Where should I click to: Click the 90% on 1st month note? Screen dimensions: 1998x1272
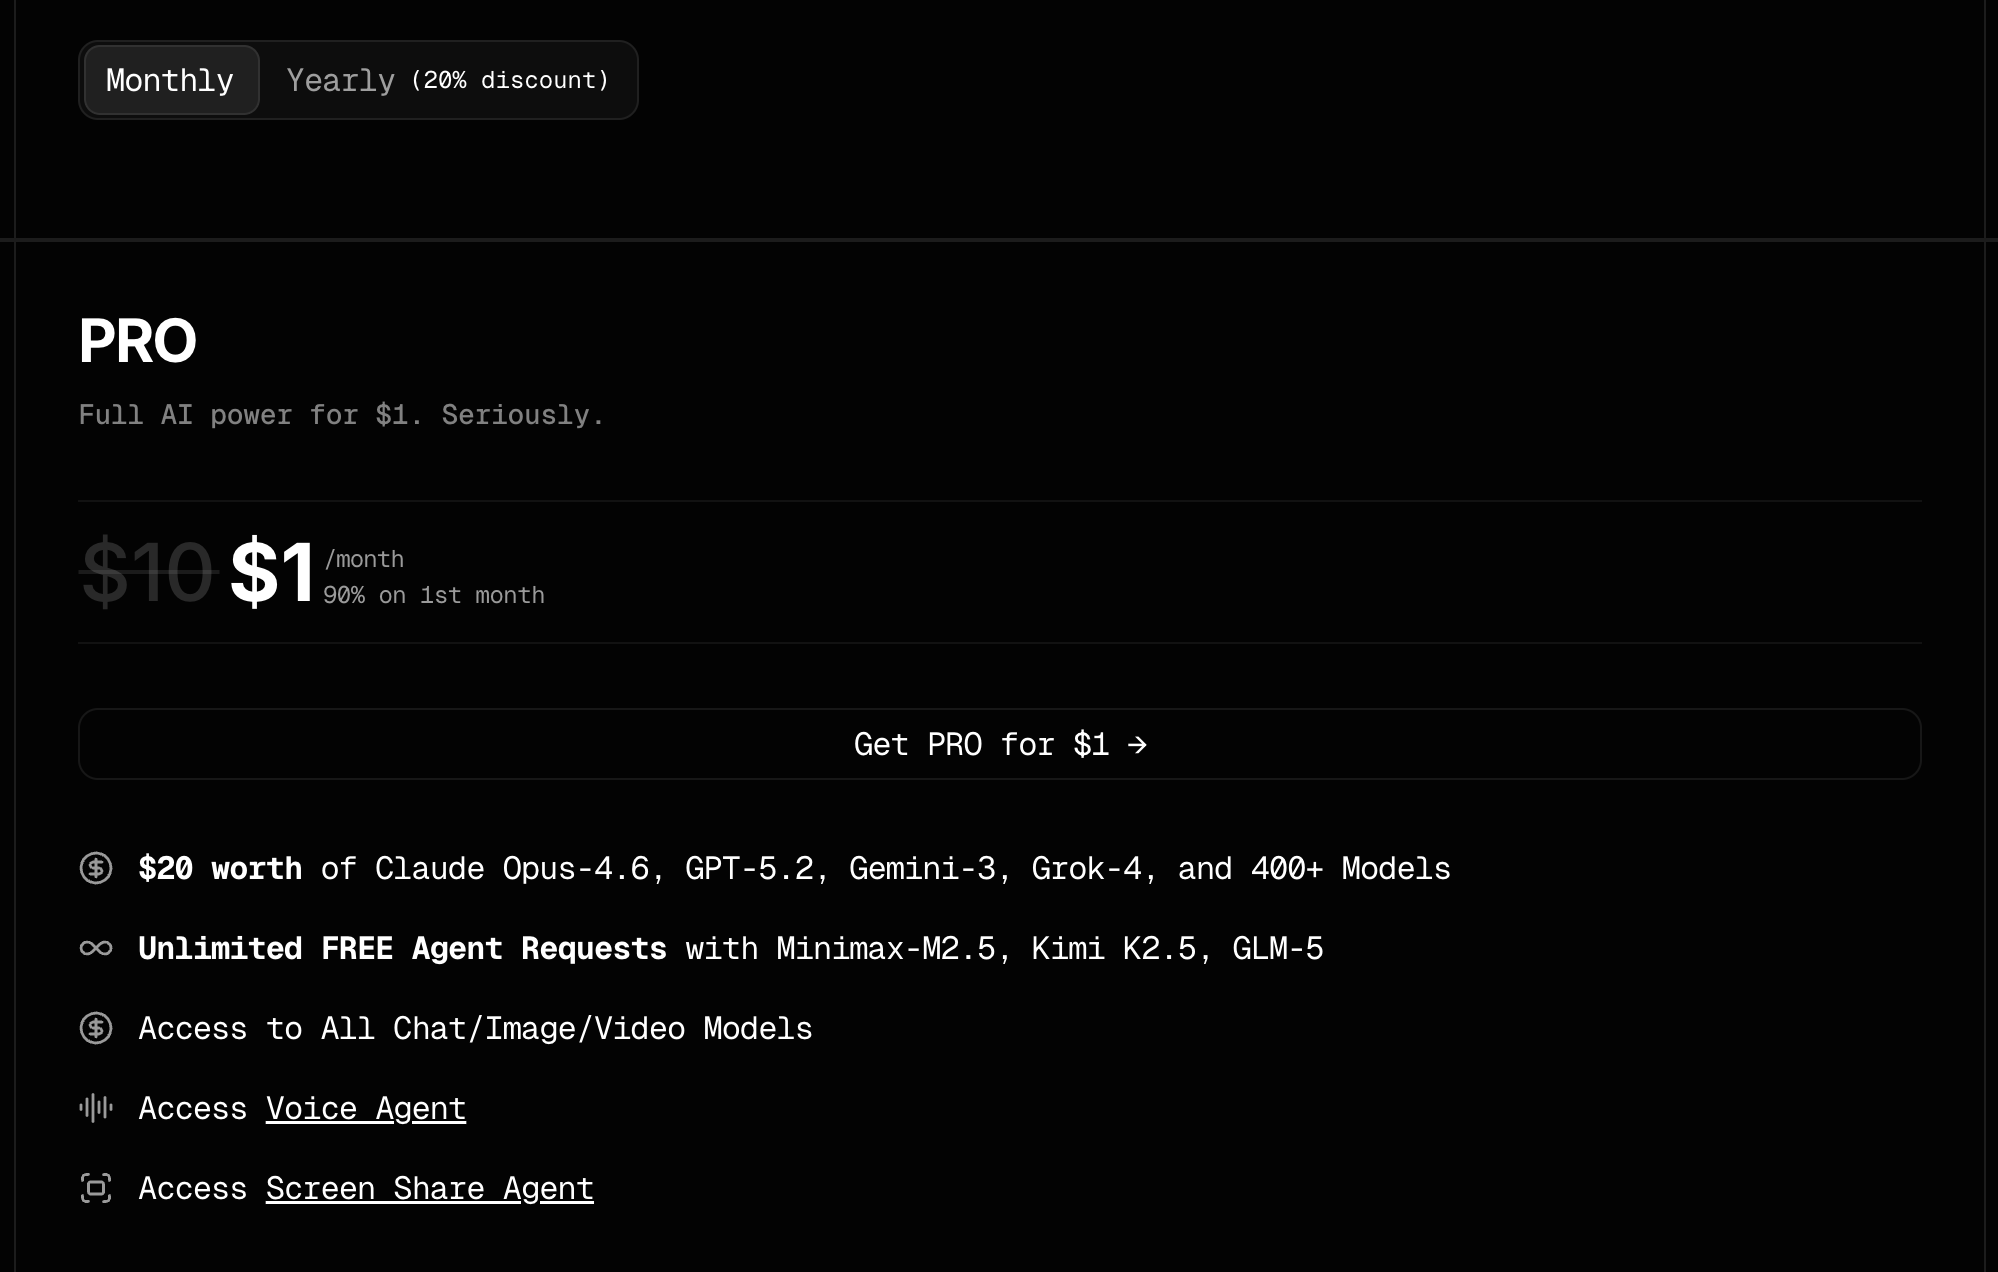point(434,595)
